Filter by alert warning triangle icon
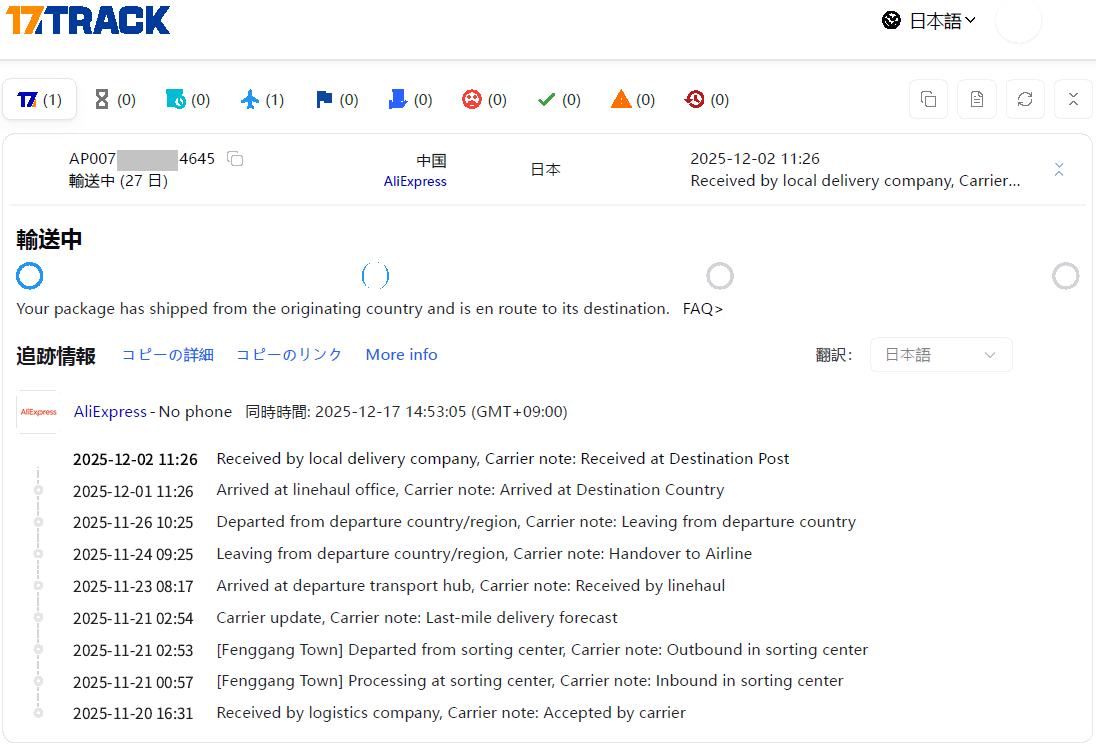This screenshot has height=752, width=1096. pos(633,100)
